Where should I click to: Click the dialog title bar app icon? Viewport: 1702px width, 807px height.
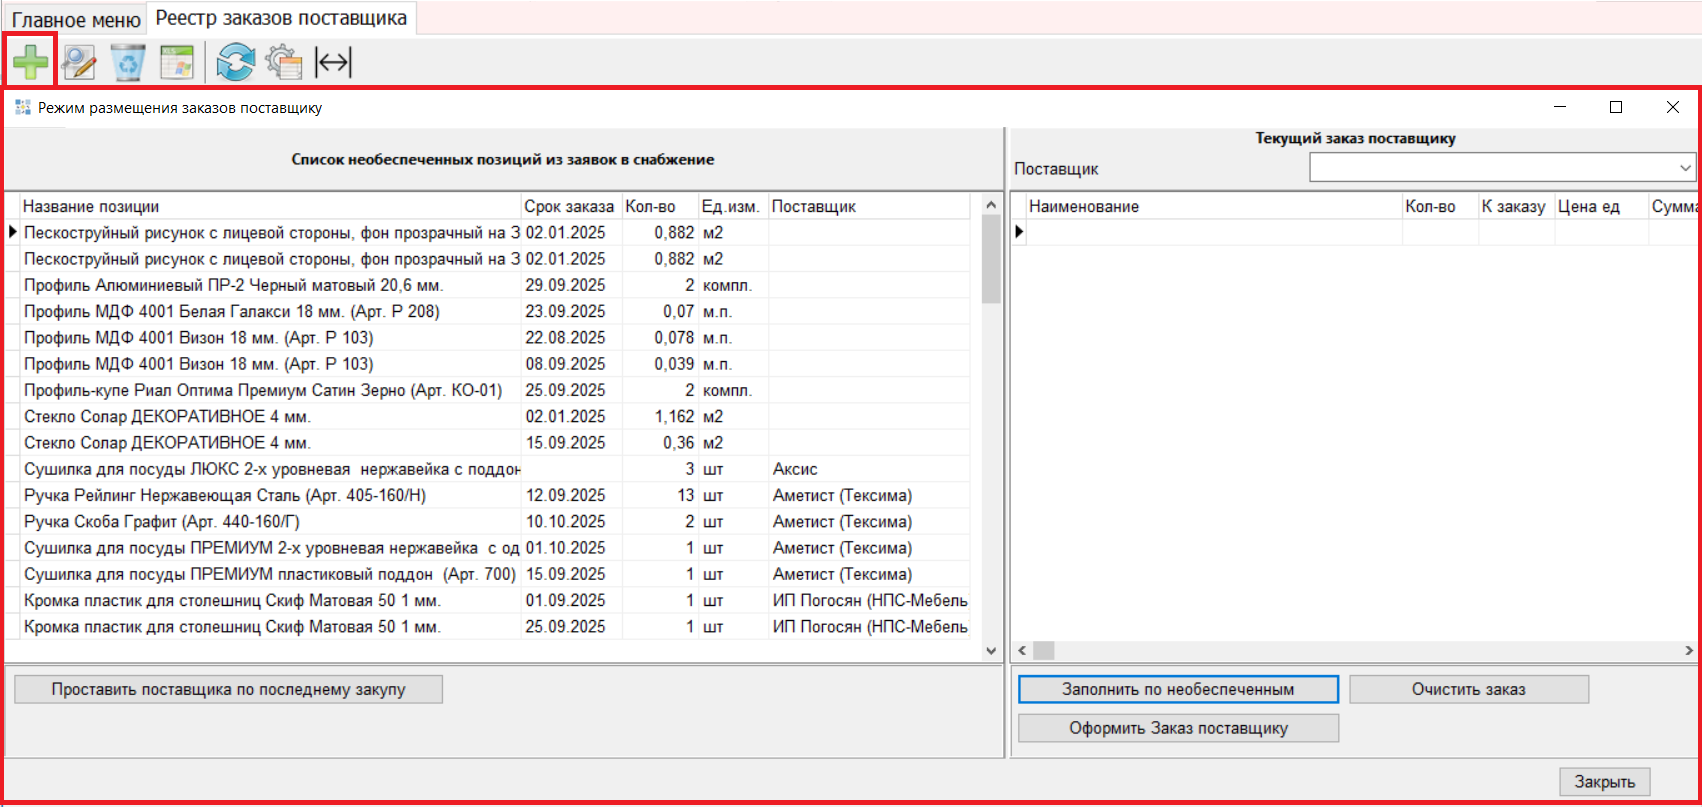click(x=23, y=108)
